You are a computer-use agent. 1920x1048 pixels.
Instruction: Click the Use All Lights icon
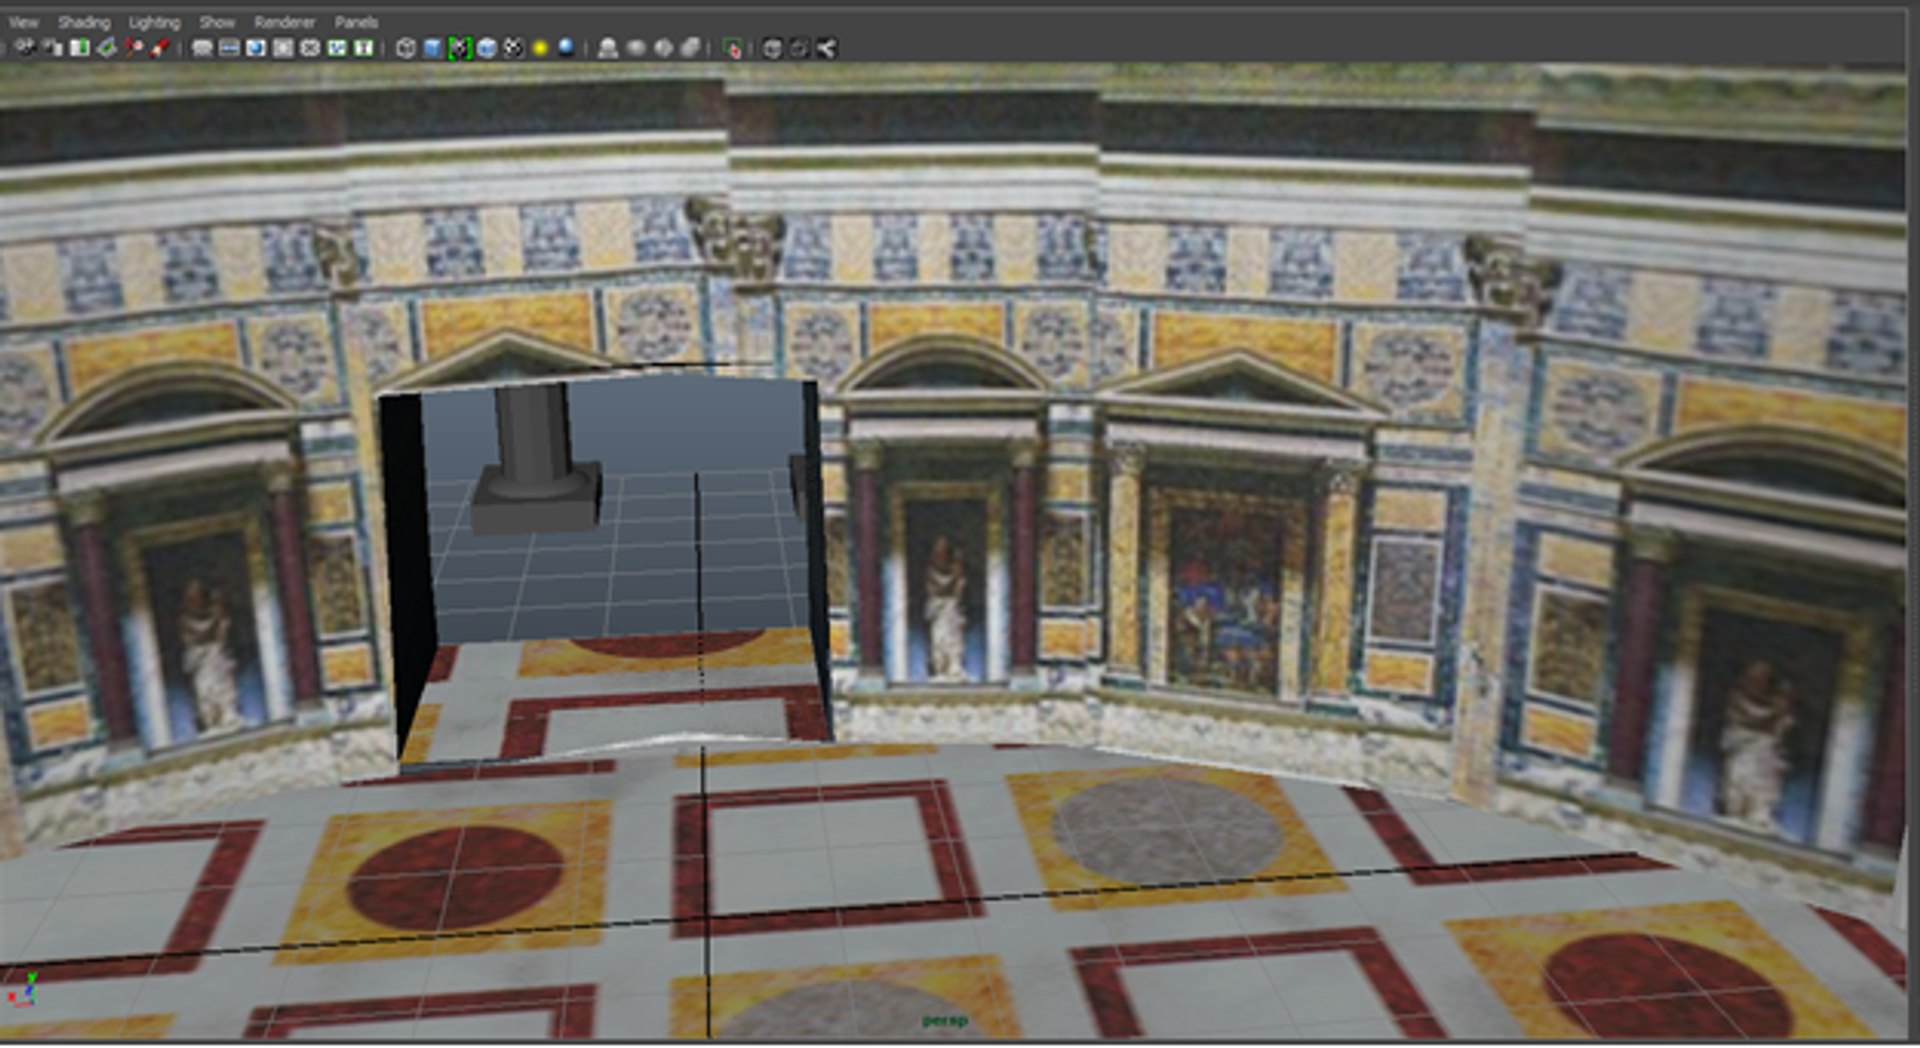(514, 48)
